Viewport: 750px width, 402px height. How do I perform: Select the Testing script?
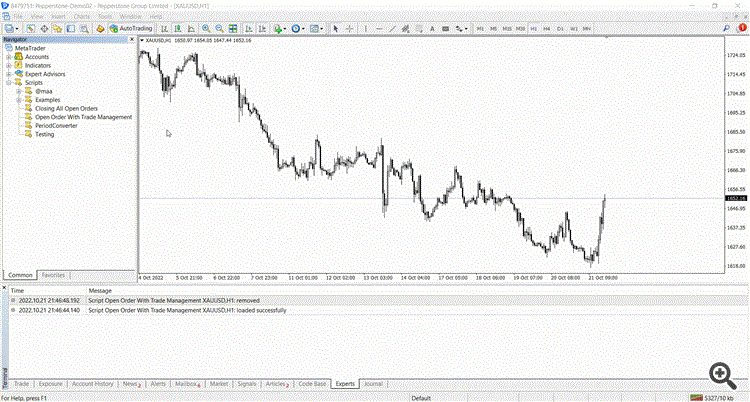[44, 134]
